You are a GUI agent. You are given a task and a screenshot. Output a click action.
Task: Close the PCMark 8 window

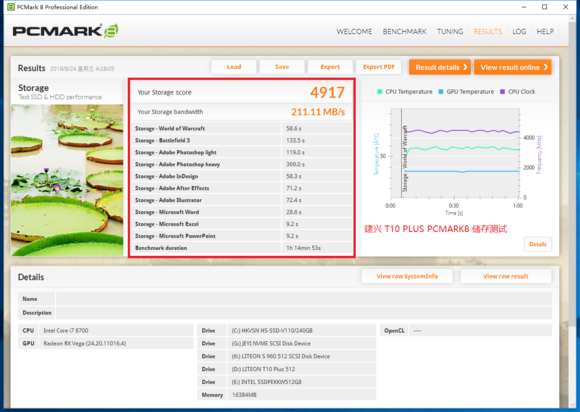(x=566, y=7)
